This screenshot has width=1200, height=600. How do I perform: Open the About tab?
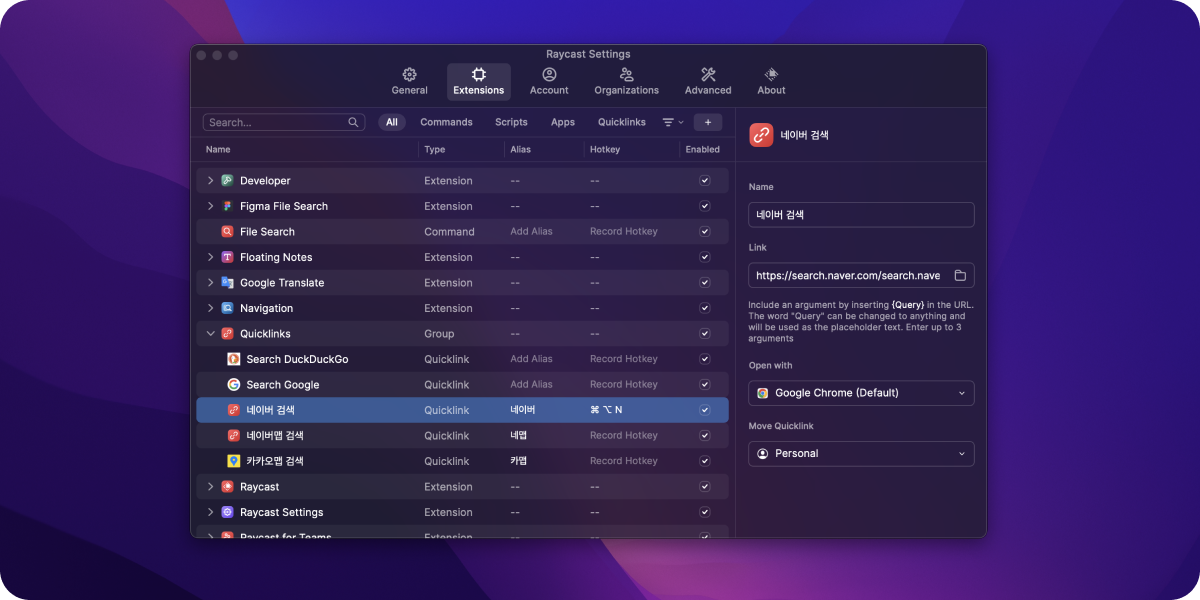(771, 82)
